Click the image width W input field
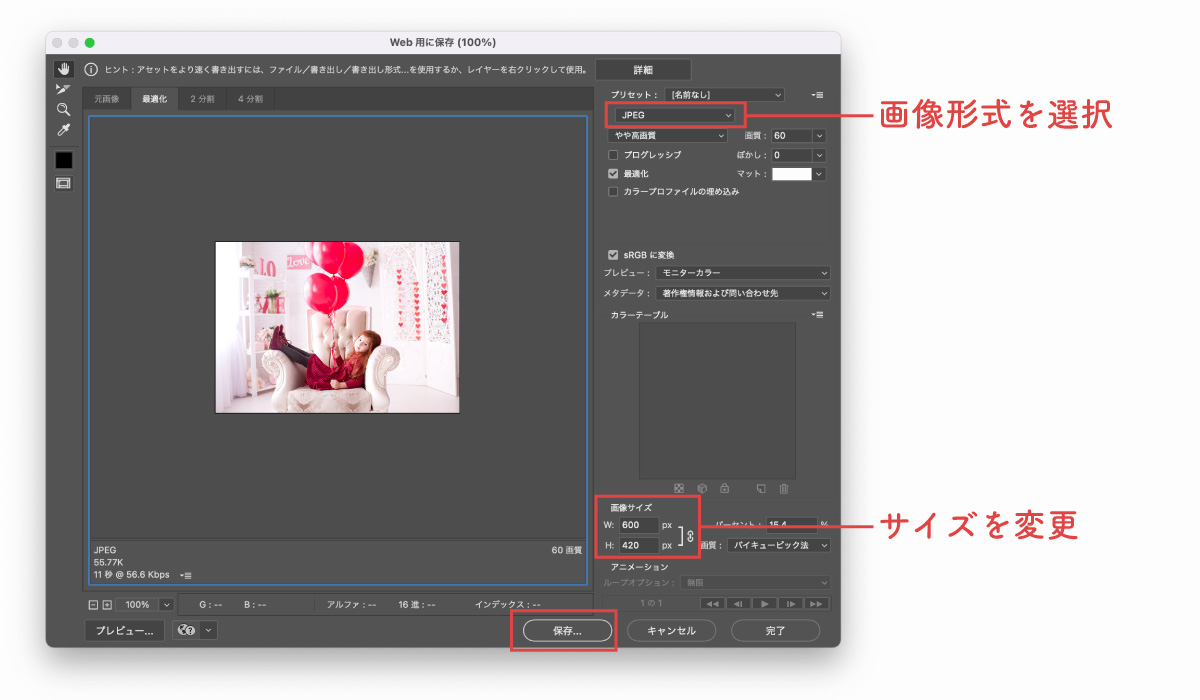 tap(638, 525)
